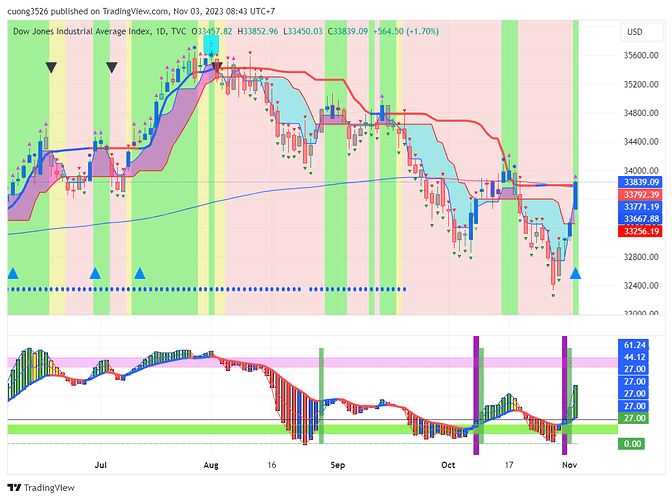Screen dimensions: 672x500
Task: Click the 32800.00 price axis label
Action: point(641,257)
